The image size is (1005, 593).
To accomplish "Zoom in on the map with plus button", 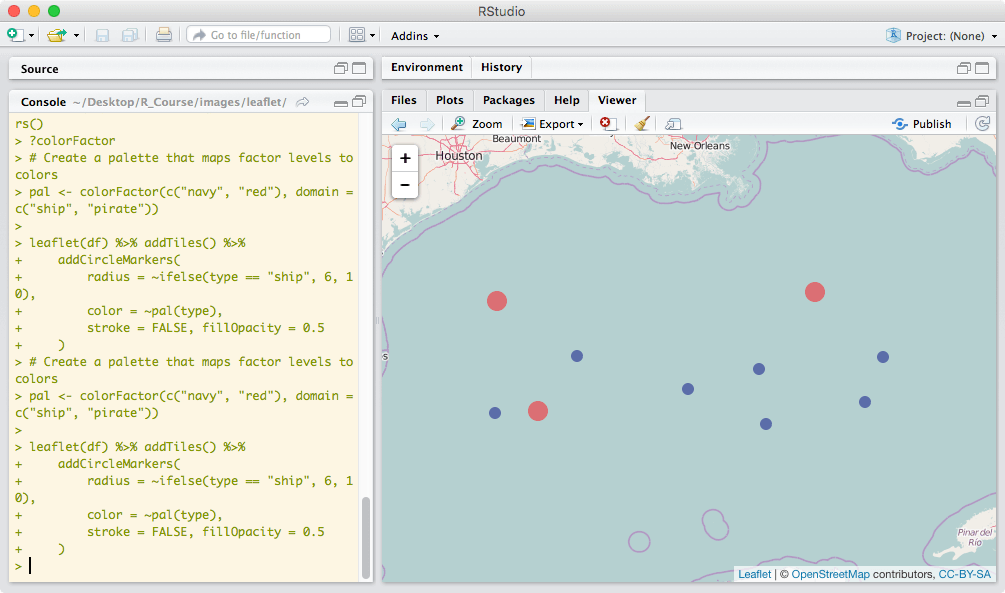I will click(405, 159).
